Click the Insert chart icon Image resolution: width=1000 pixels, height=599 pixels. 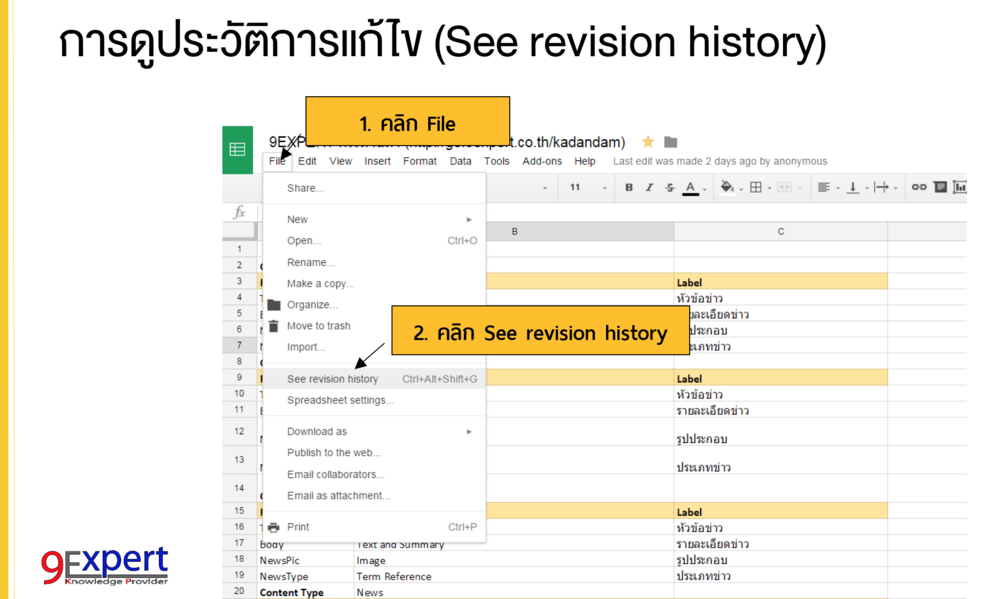[x=961, y=187]
